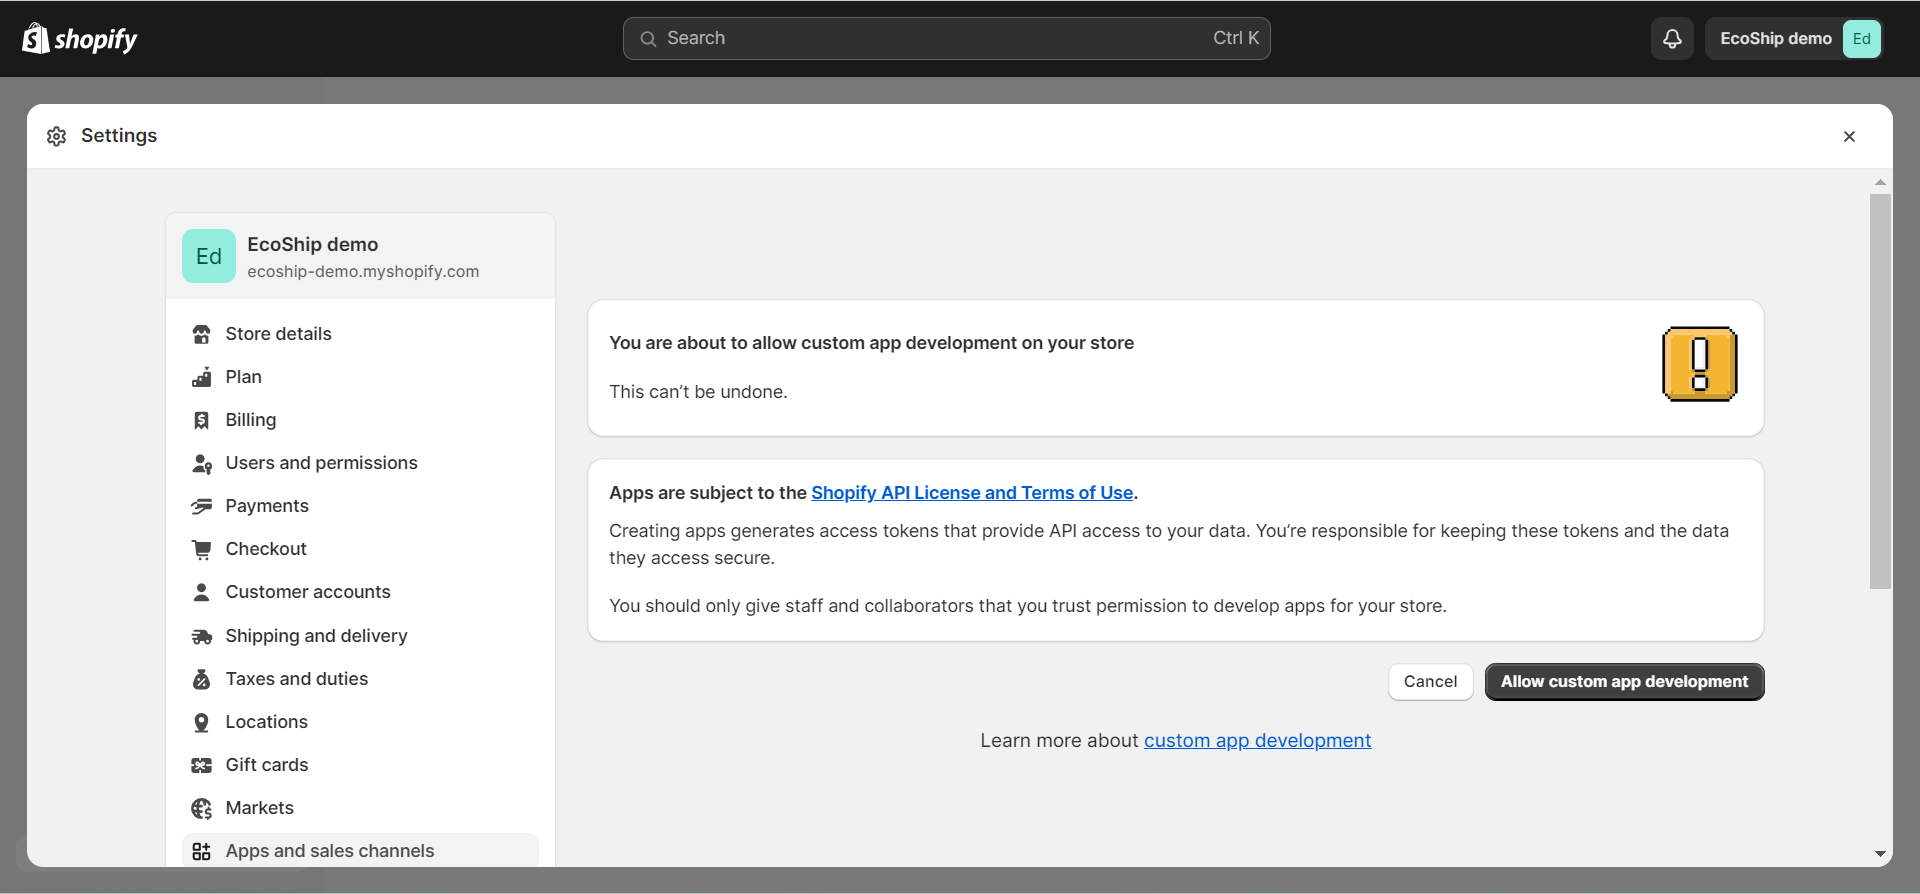Click the Customer accounts person icon
Viewport: 1920px width, 894px height.
coord(202,592)
